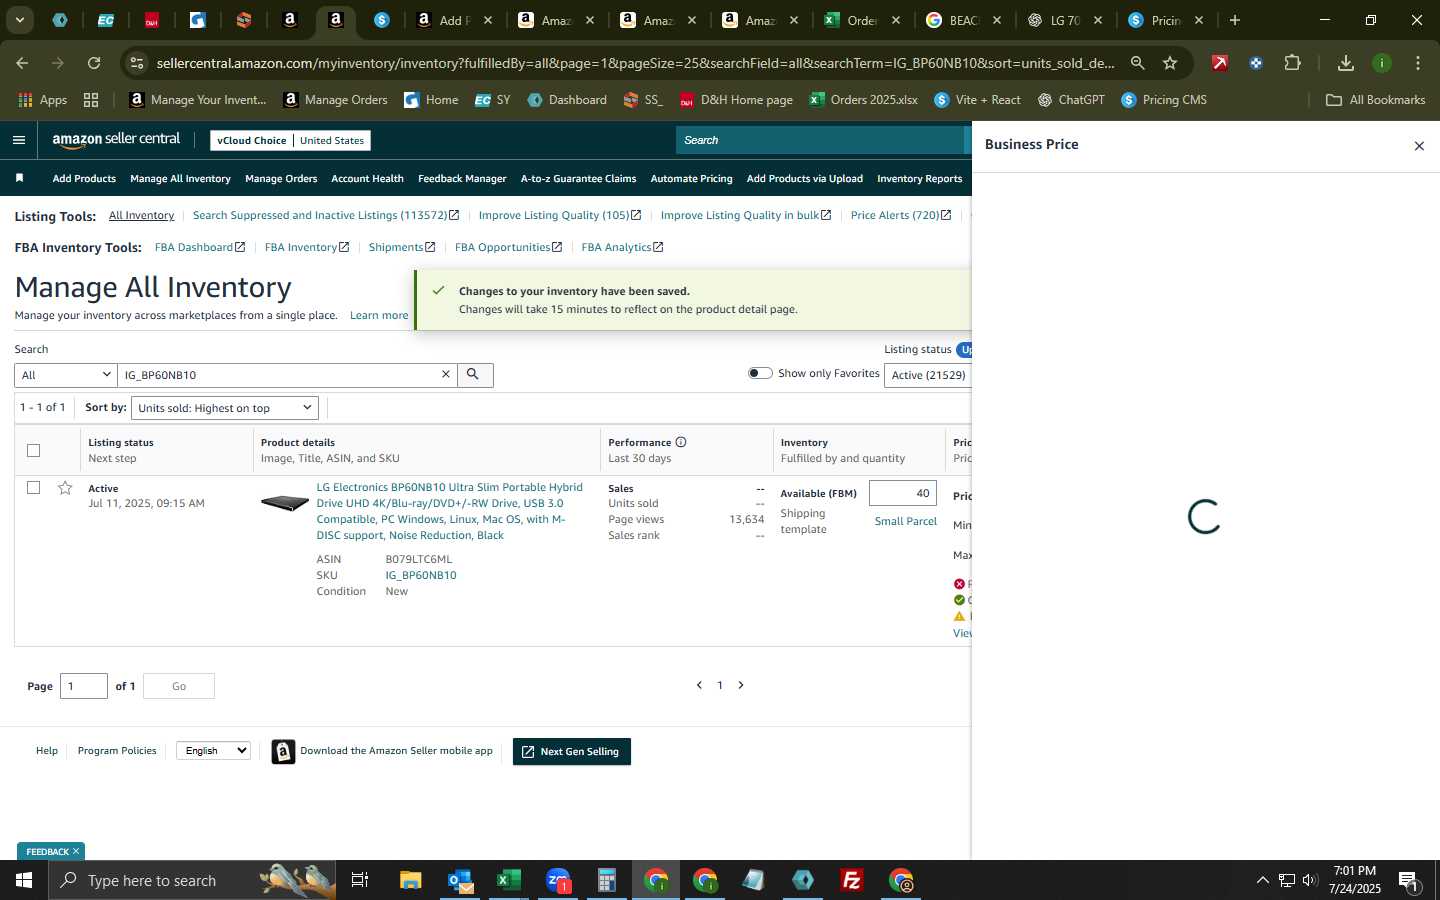Click the zoom magnifier in address bar
Viewport: 1440px width, 900px height.
[1137, 63]
